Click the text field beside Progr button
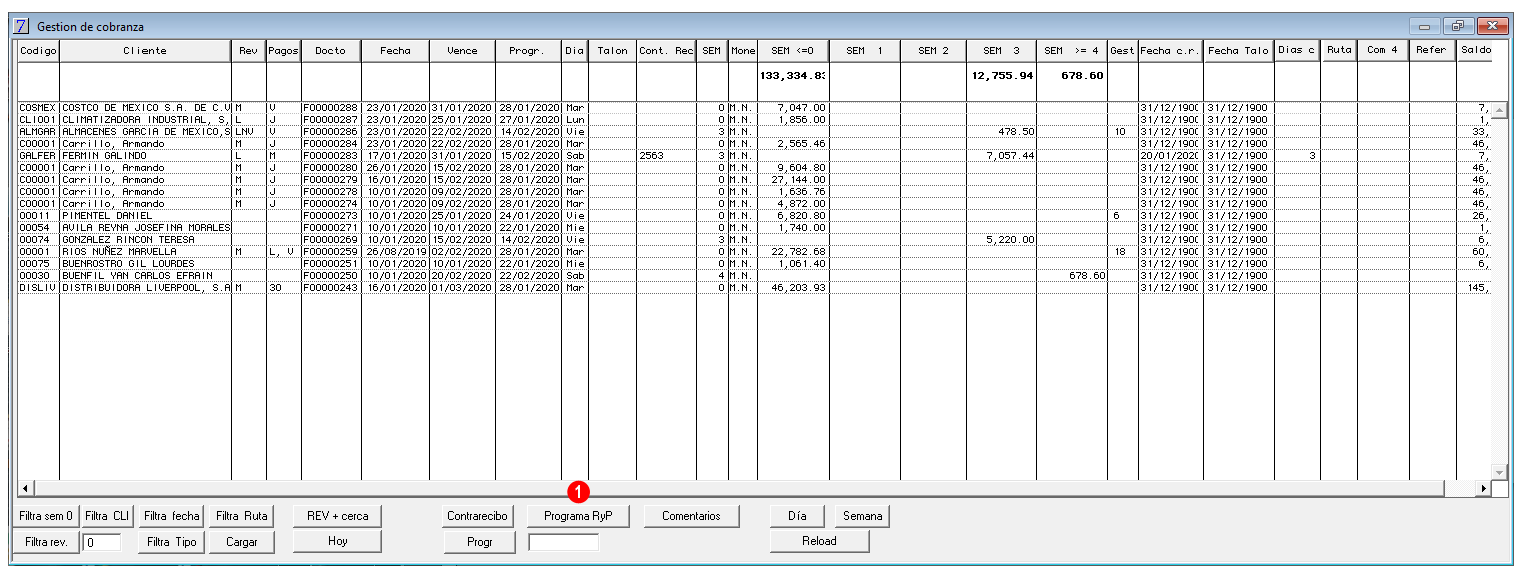1523x570 pixels. point(563,542)
